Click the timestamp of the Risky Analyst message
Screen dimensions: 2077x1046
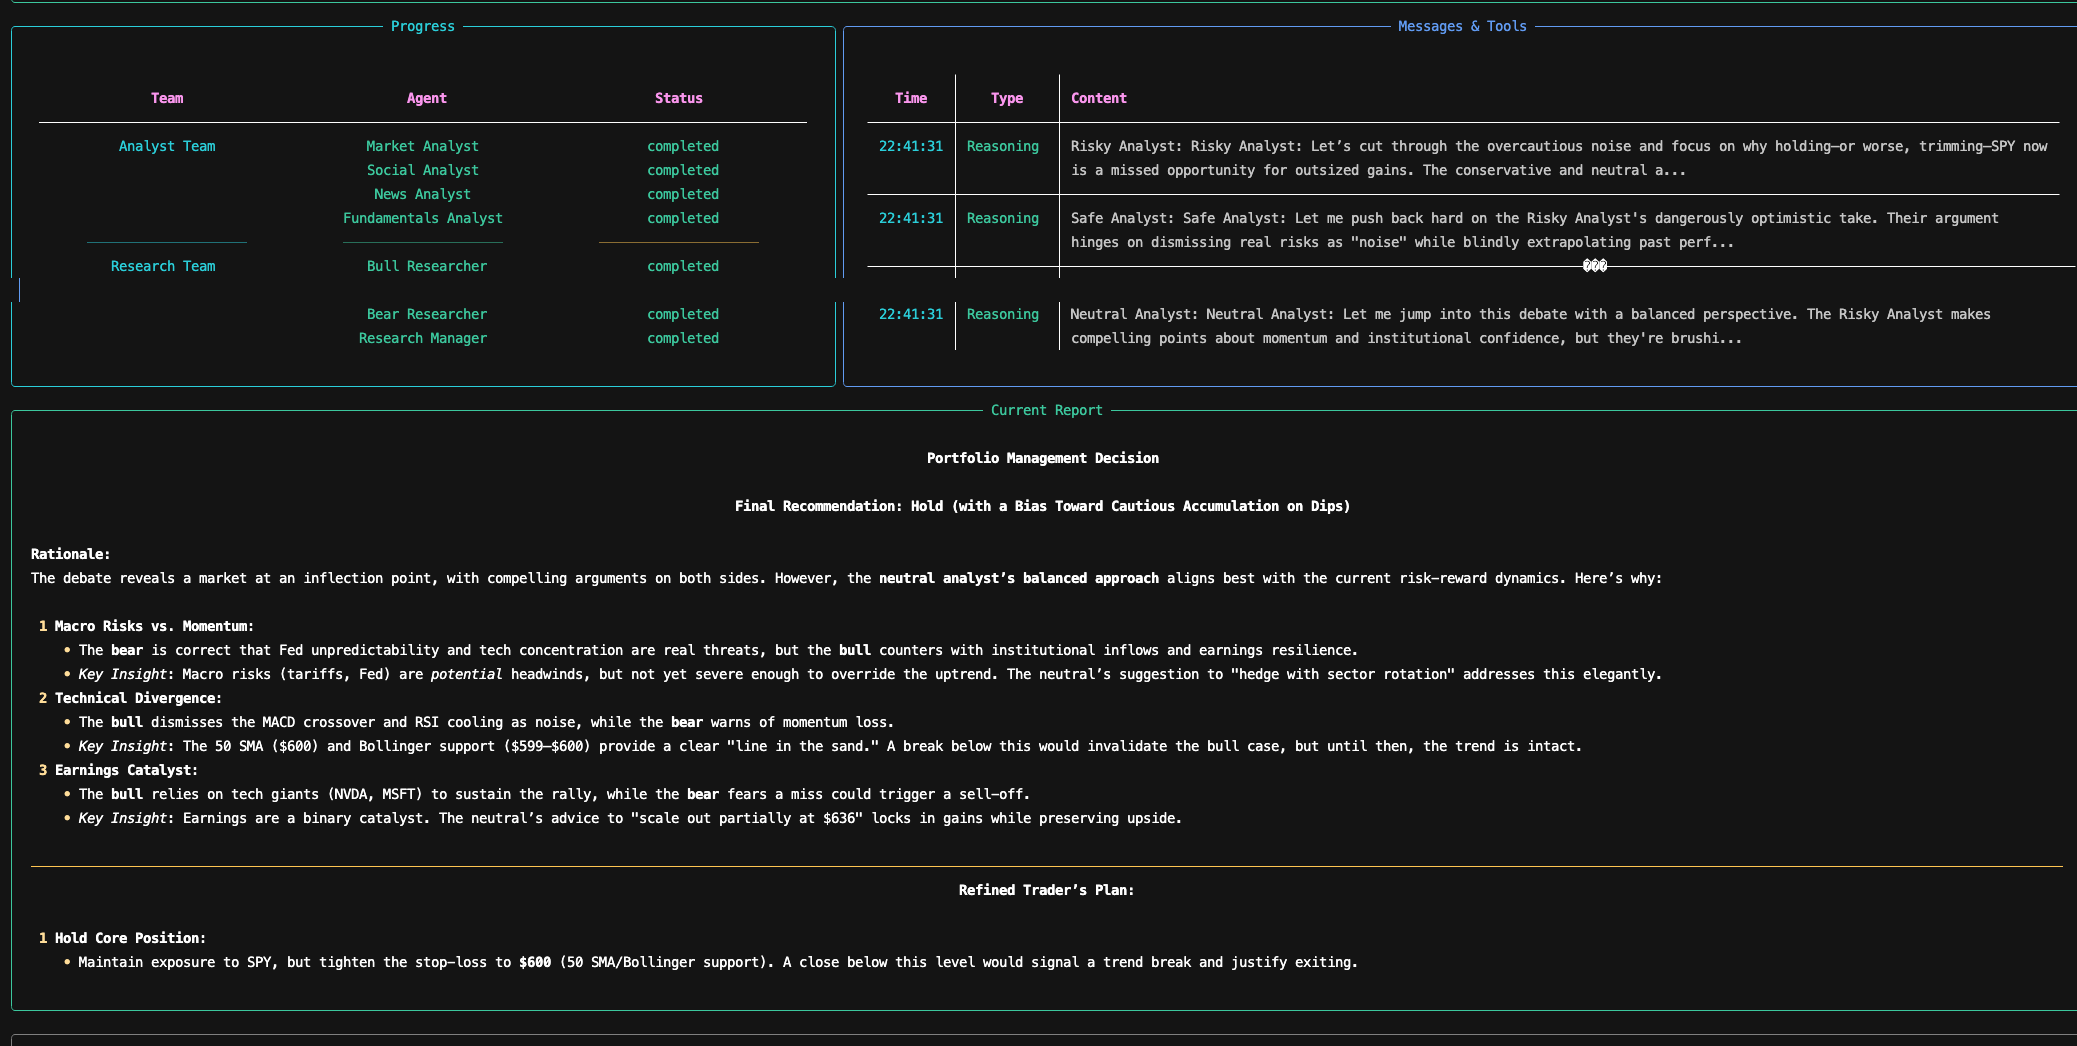click(911, 146)
